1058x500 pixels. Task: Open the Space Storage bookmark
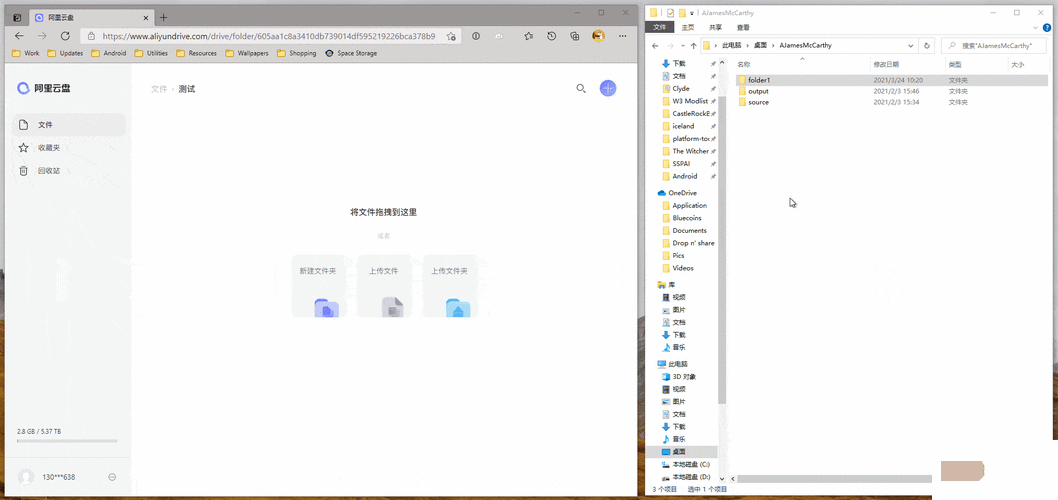point(351,53)
